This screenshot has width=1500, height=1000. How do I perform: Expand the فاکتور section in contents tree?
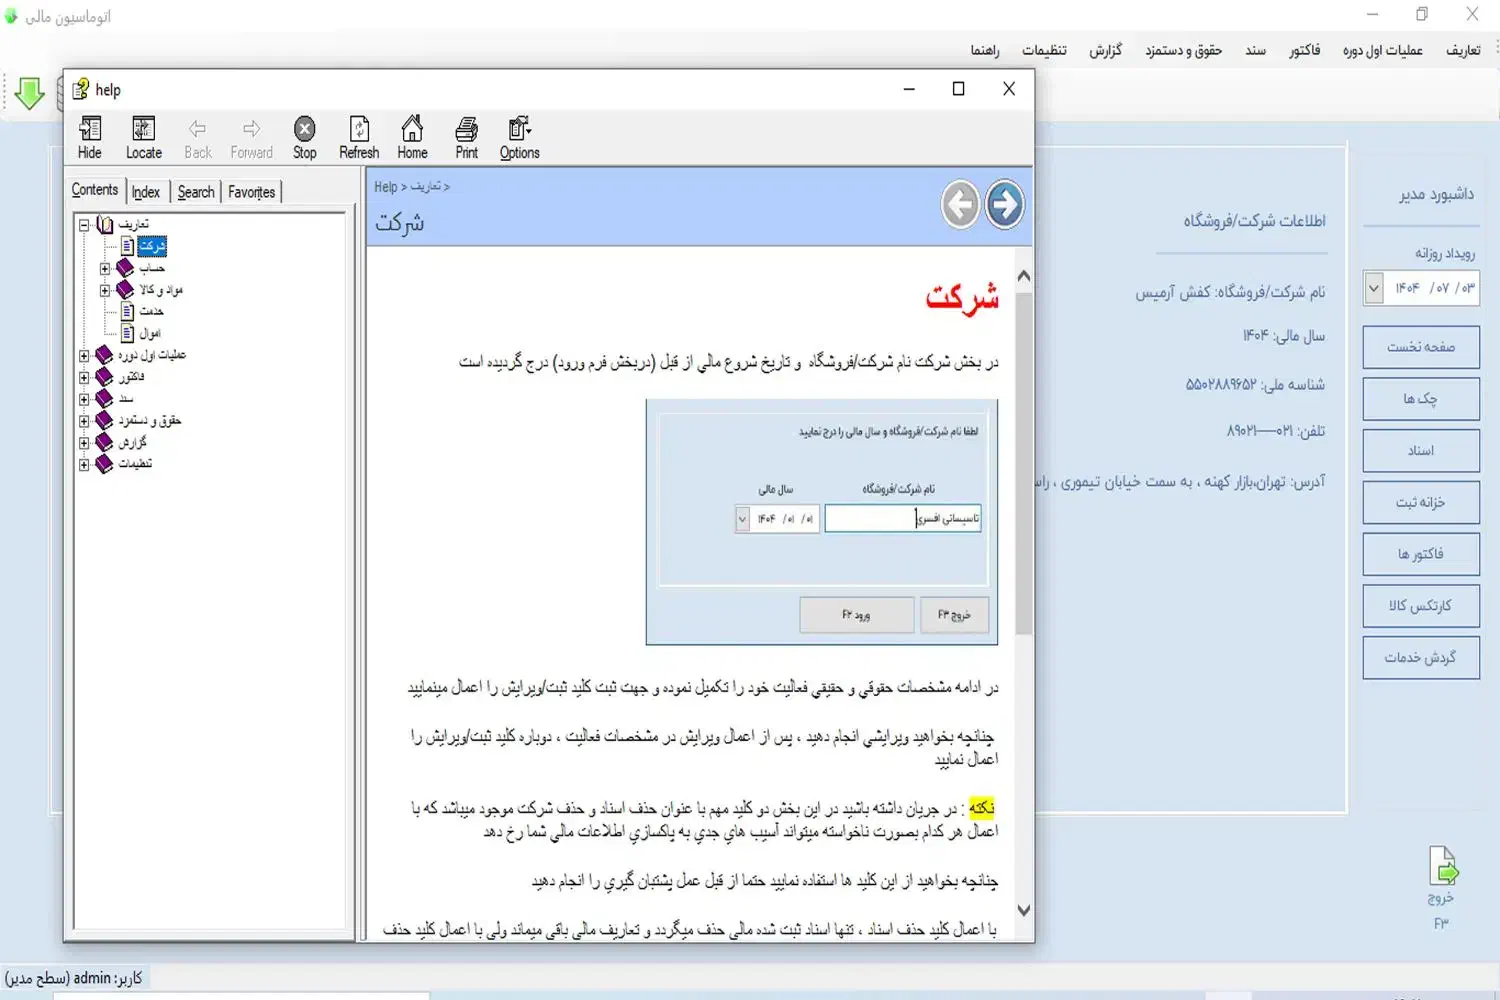(x=84, y=377)
